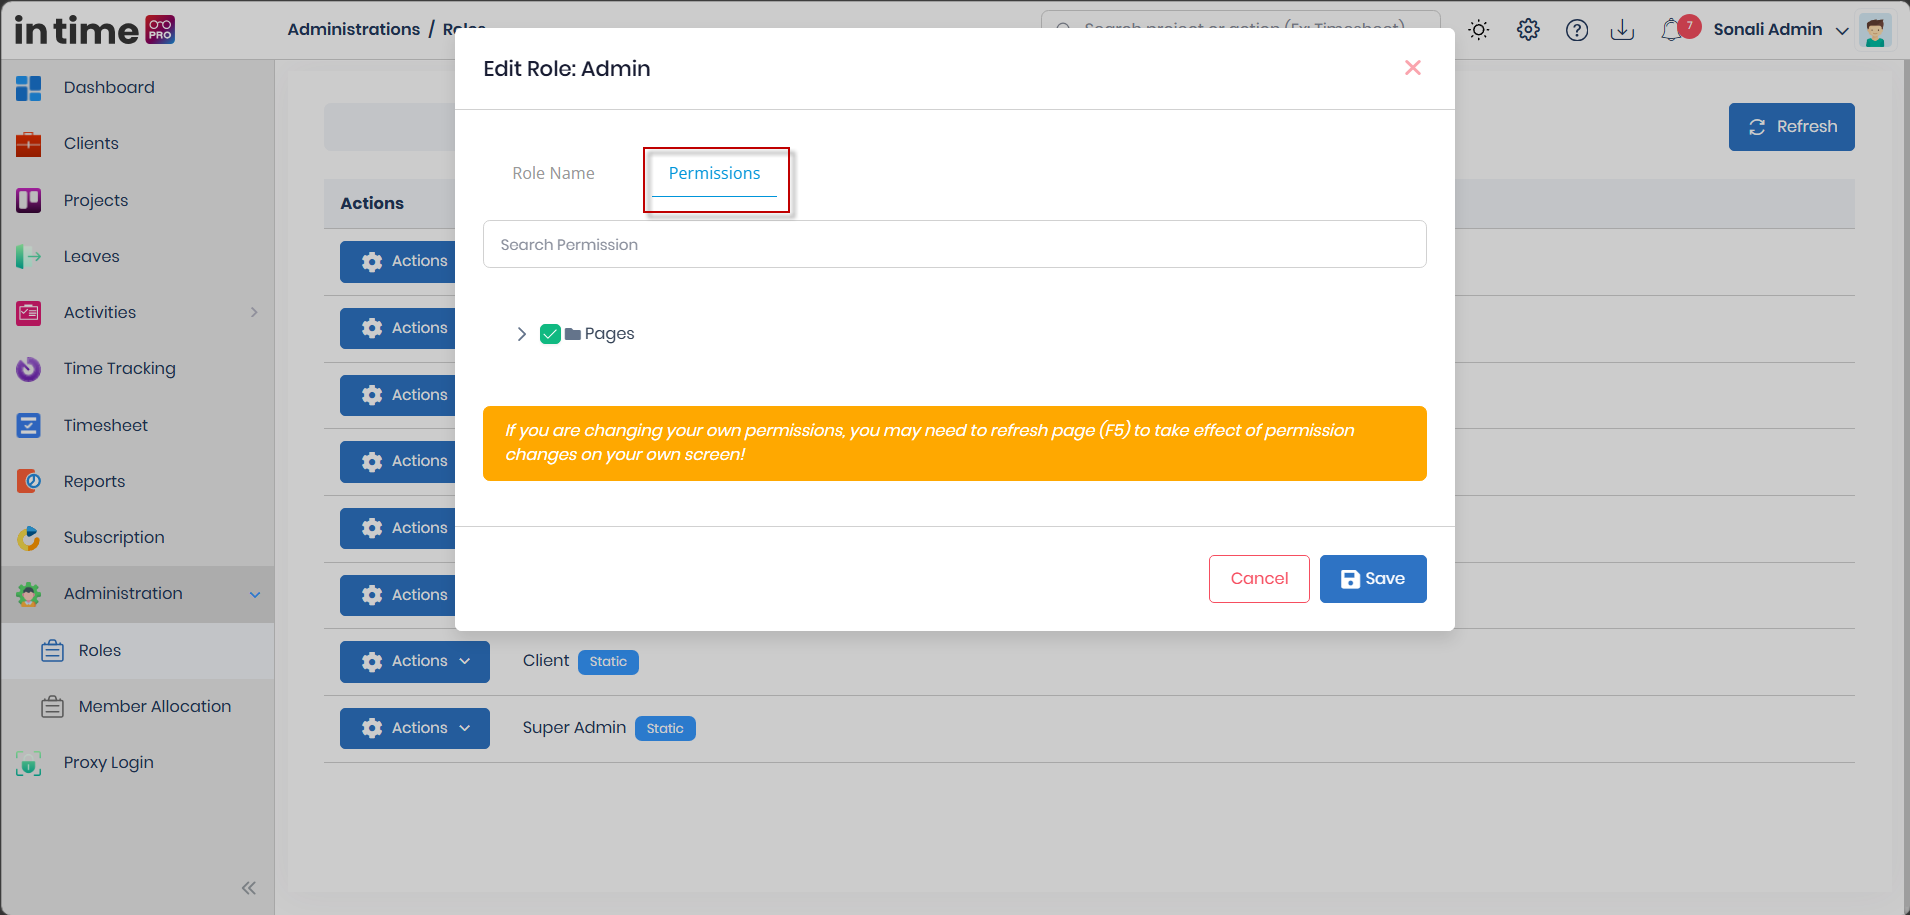This screenshot has height=915, width=1910.
Task: Click the user avatar picture
Action: point(1876,30)
